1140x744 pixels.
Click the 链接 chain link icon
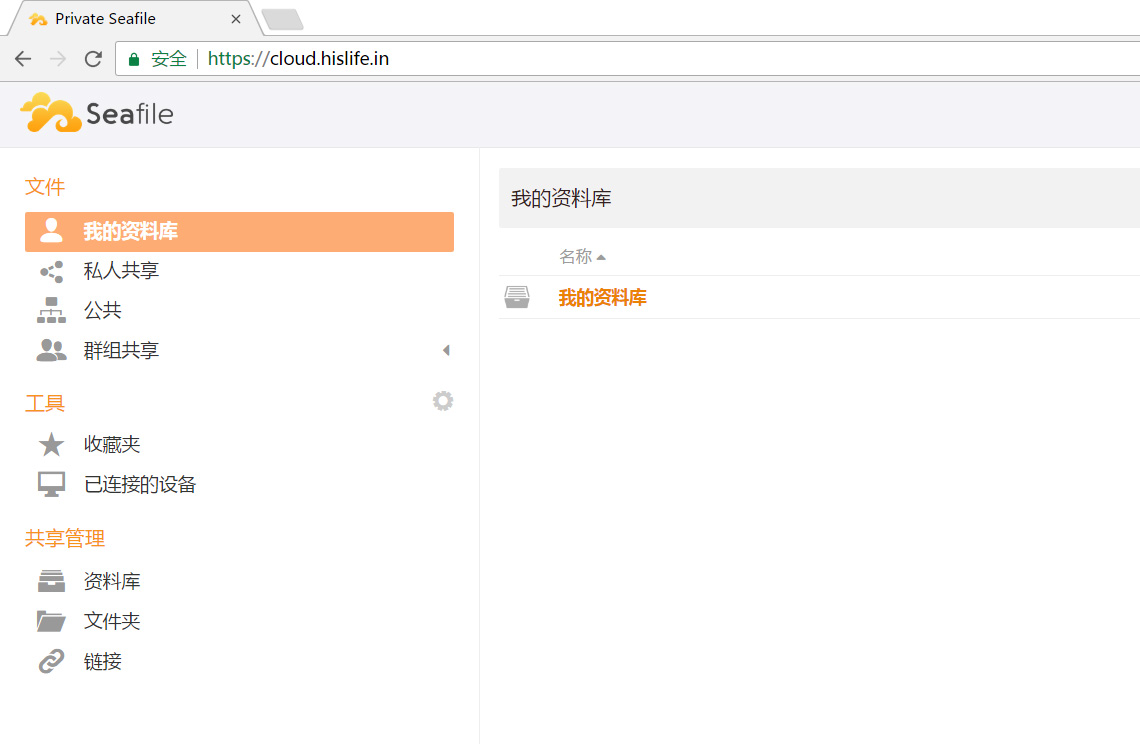[x=51, y=661]
